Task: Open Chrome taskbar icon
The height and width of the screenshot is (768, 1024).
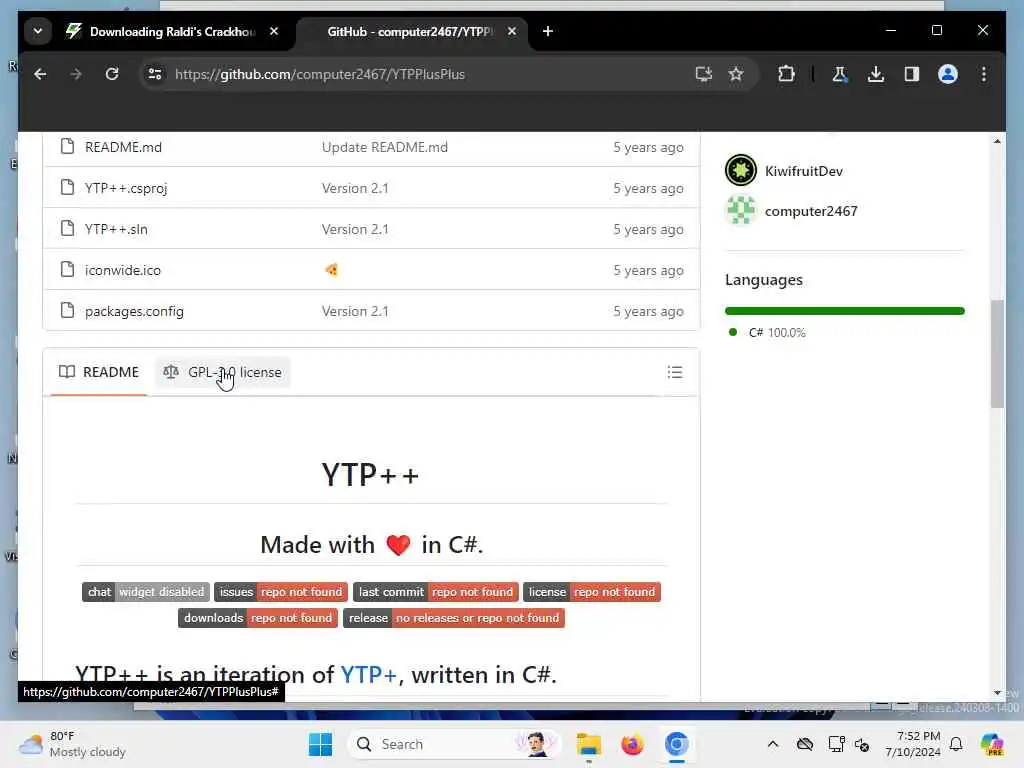Action: (x=677, y=744)
